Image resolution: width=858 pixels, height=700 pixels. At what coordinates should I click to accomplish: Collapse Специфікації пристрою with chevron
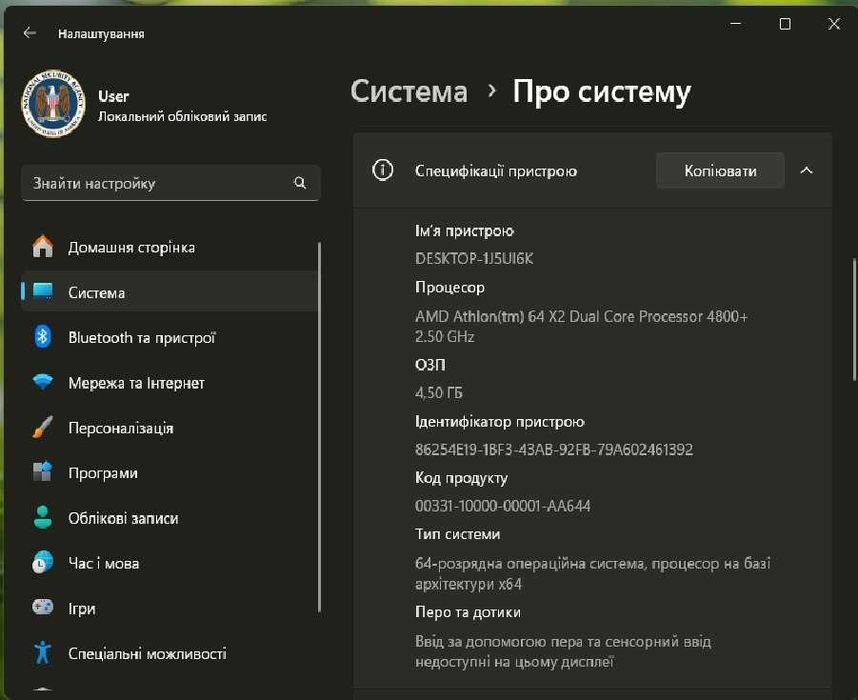pos(806,171)
